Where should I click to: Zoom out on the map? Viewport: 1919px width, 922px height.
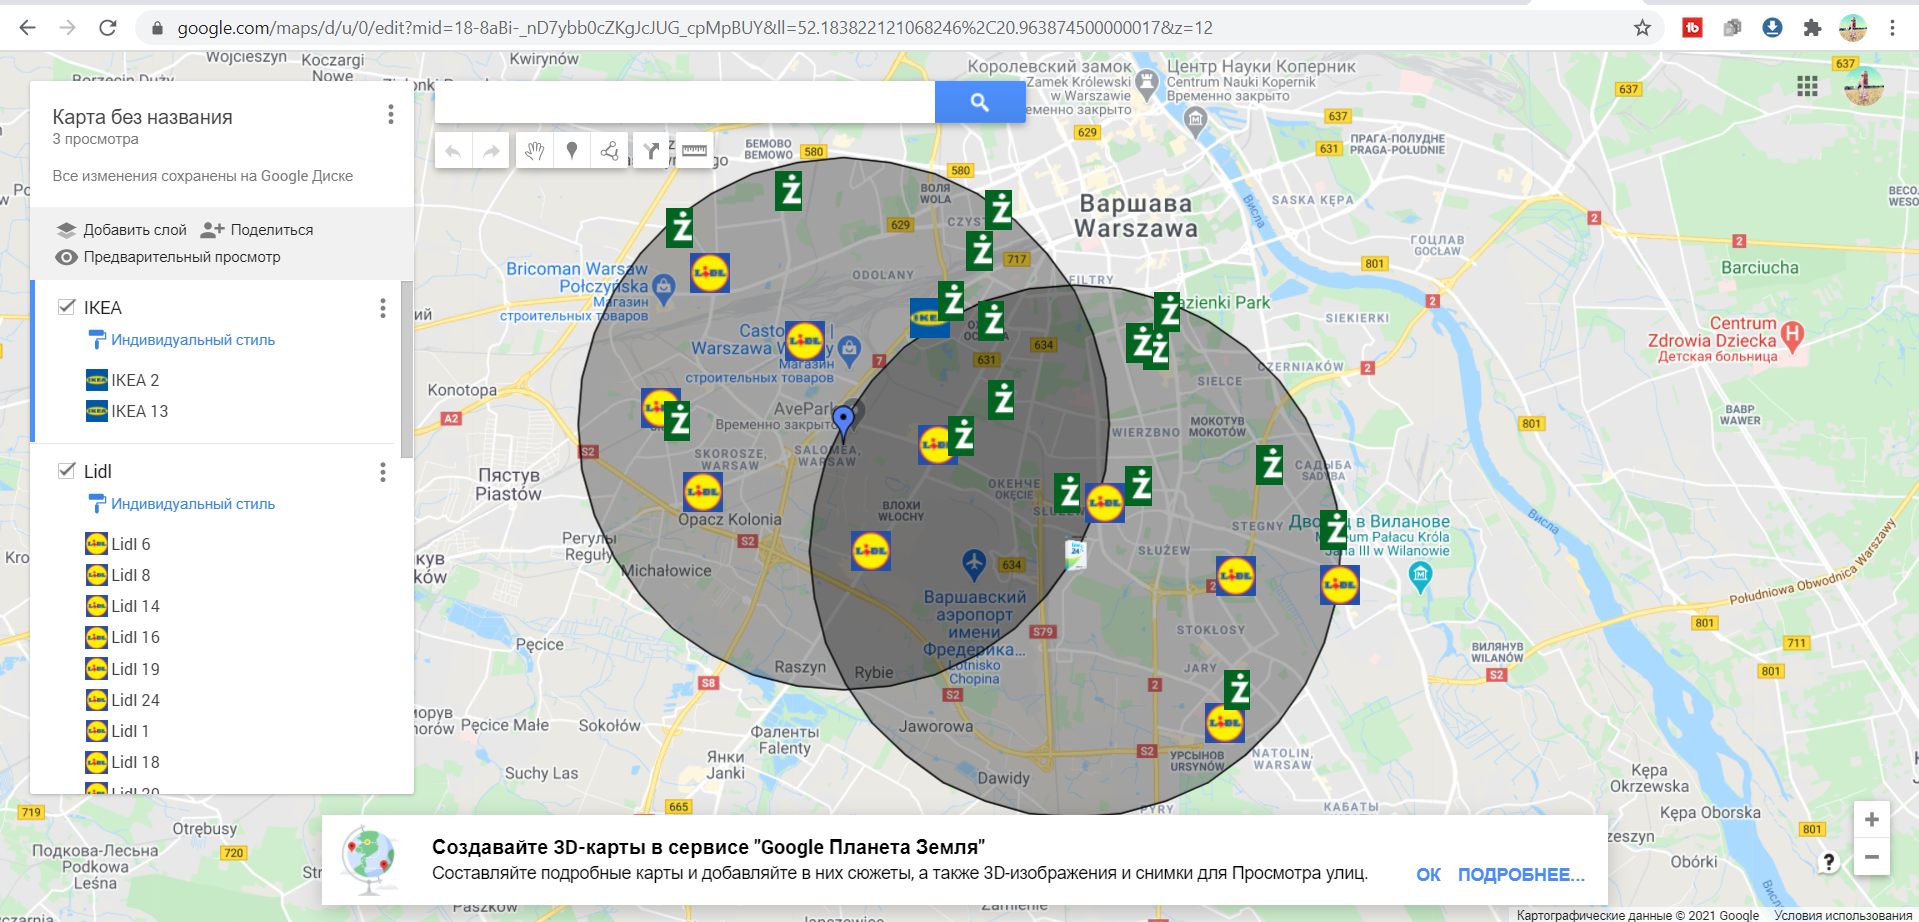[x=1871, y=857]
